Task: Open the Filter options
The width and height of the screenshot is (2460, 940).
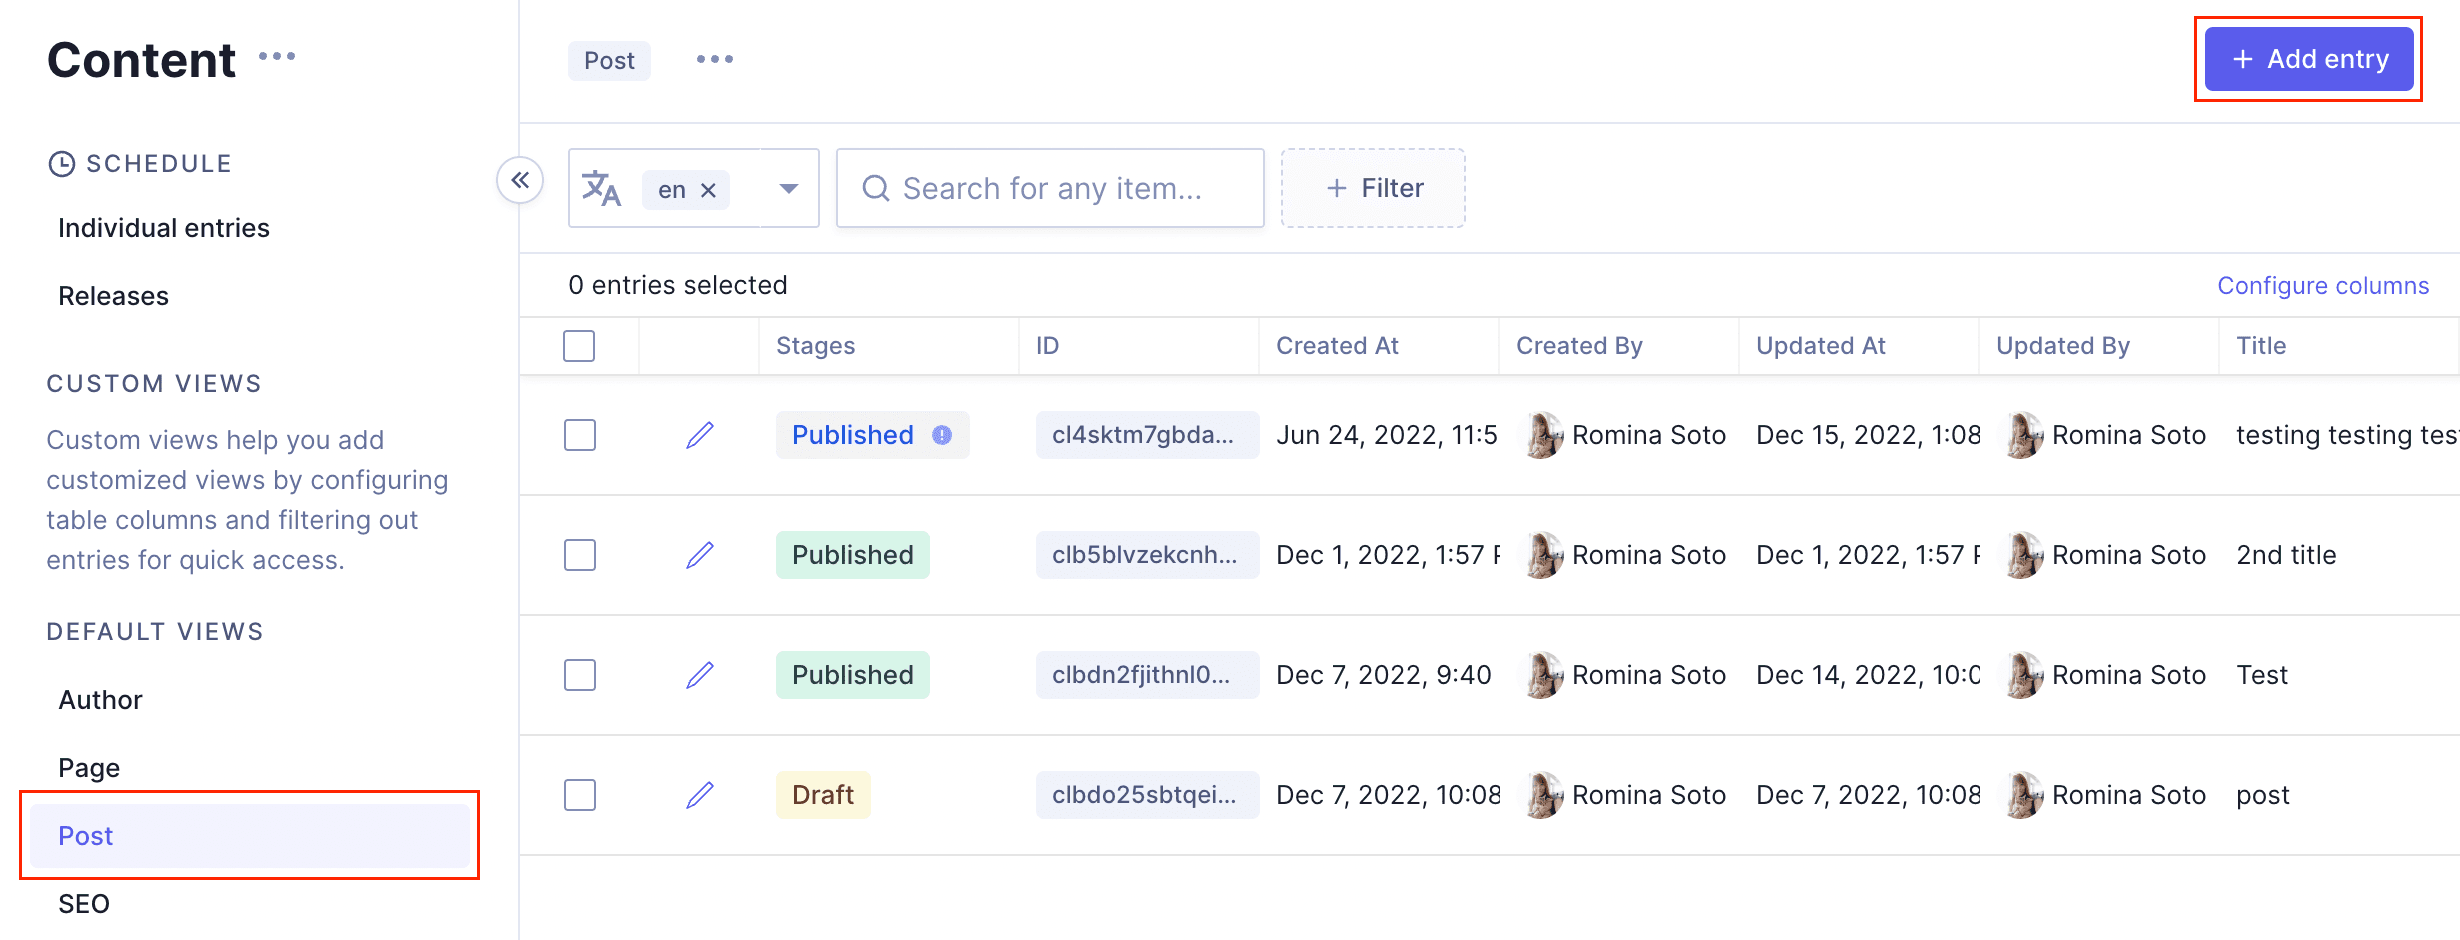Action: 1373,188
